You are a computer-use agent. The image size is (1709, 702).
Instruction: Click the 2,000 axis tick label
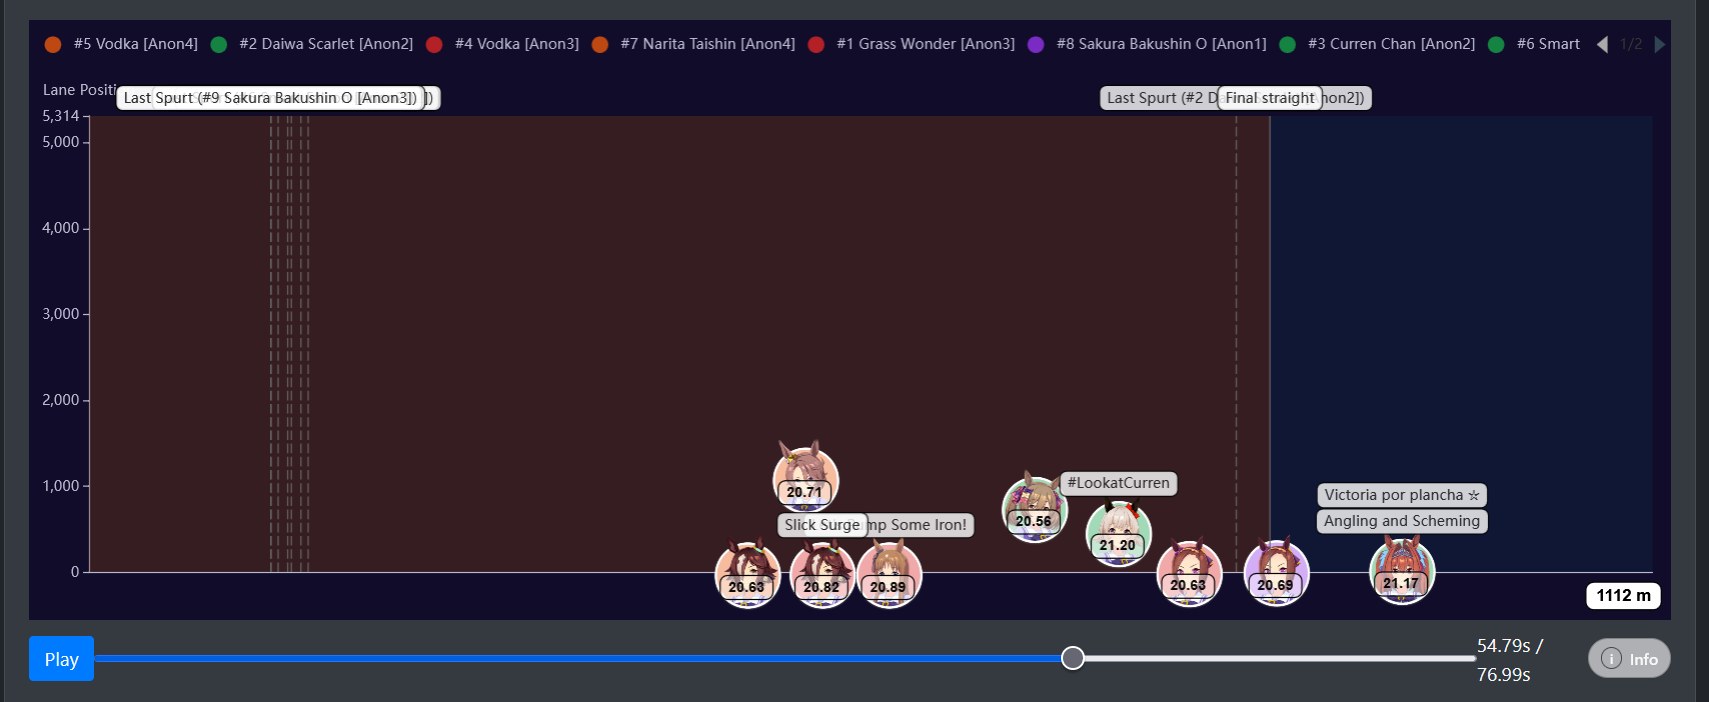60,400
